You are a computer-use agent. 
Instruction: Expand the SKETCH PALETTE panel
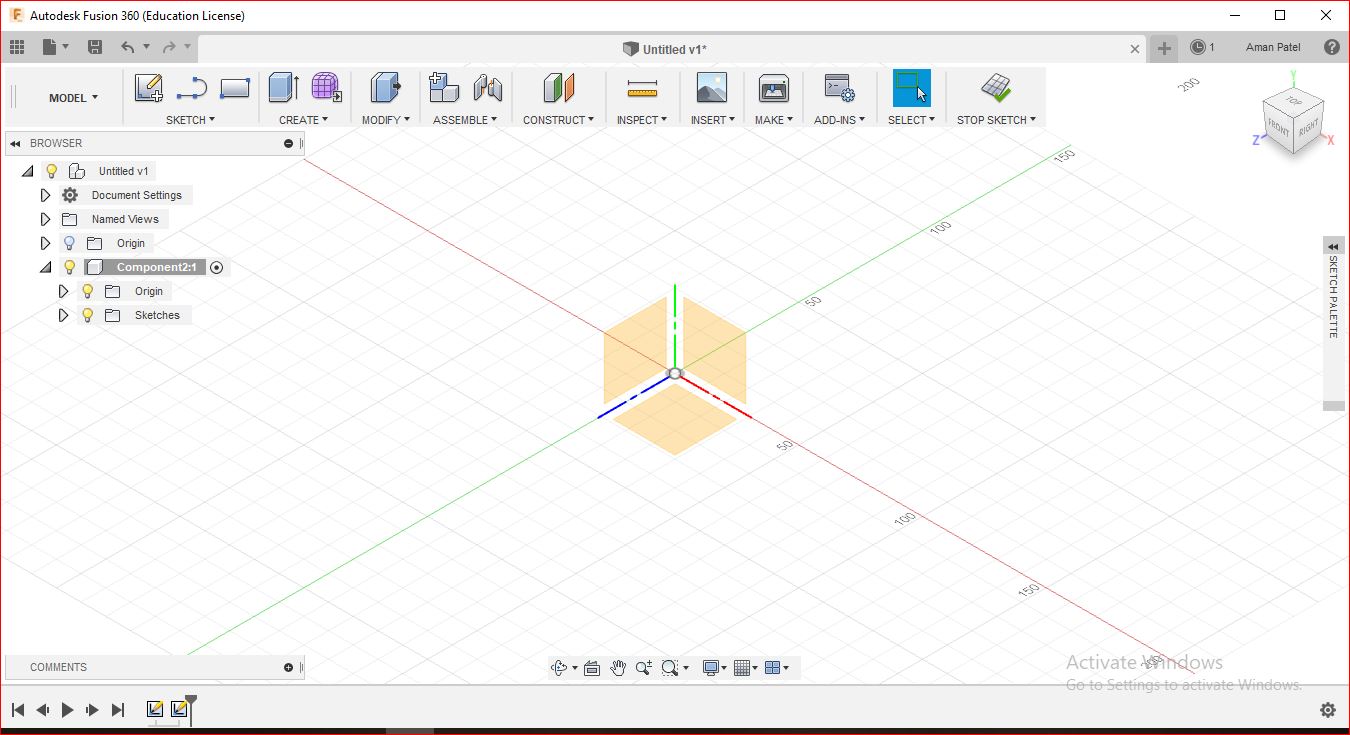[x=1333, y=247]
